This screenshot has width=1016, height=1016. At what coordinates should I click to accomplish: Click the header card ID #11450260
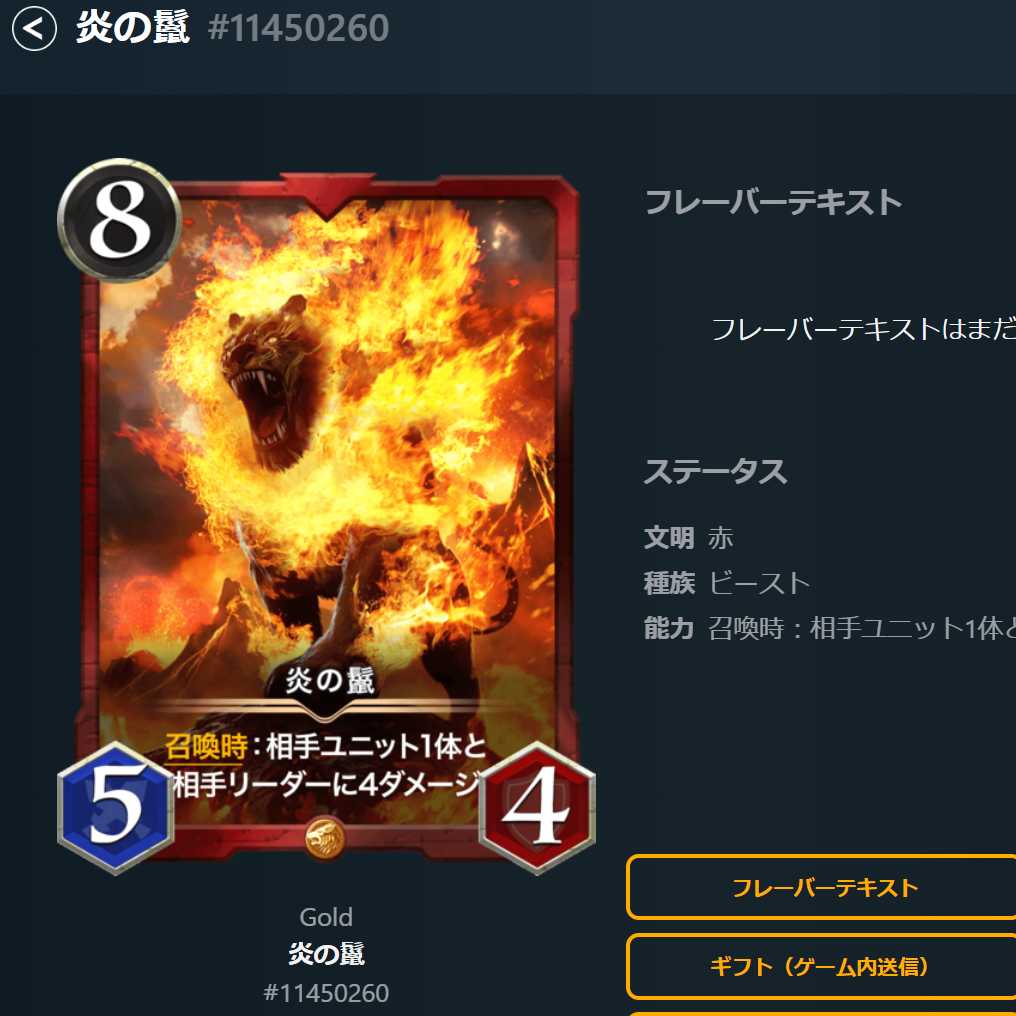pos(299,29)
